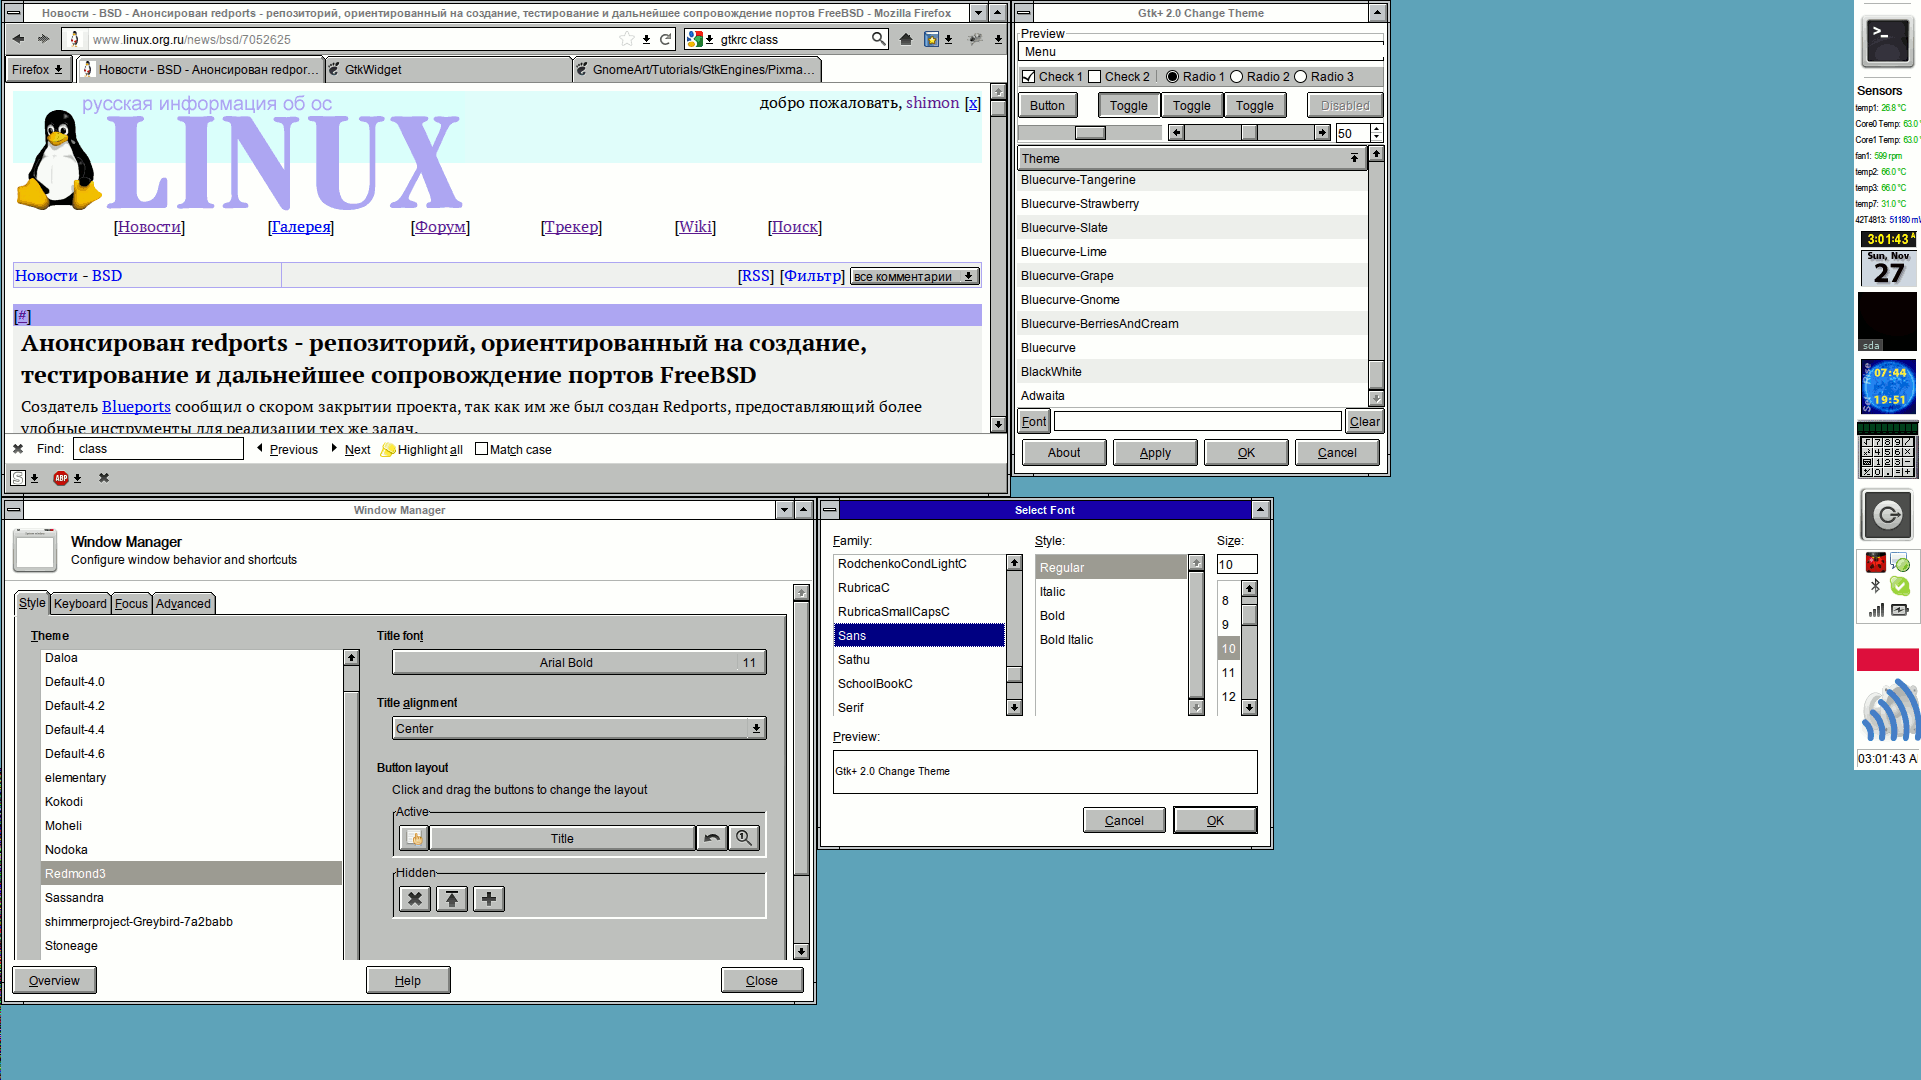Click the Menu bar item in the Preview

pyautogui.click(x=1040, y=52)
